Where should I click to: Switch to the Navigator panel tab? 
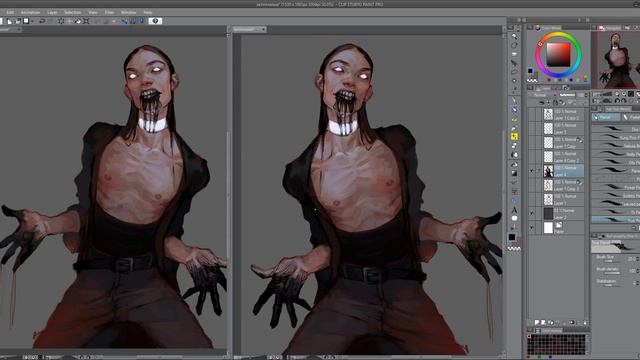(609, 28)
